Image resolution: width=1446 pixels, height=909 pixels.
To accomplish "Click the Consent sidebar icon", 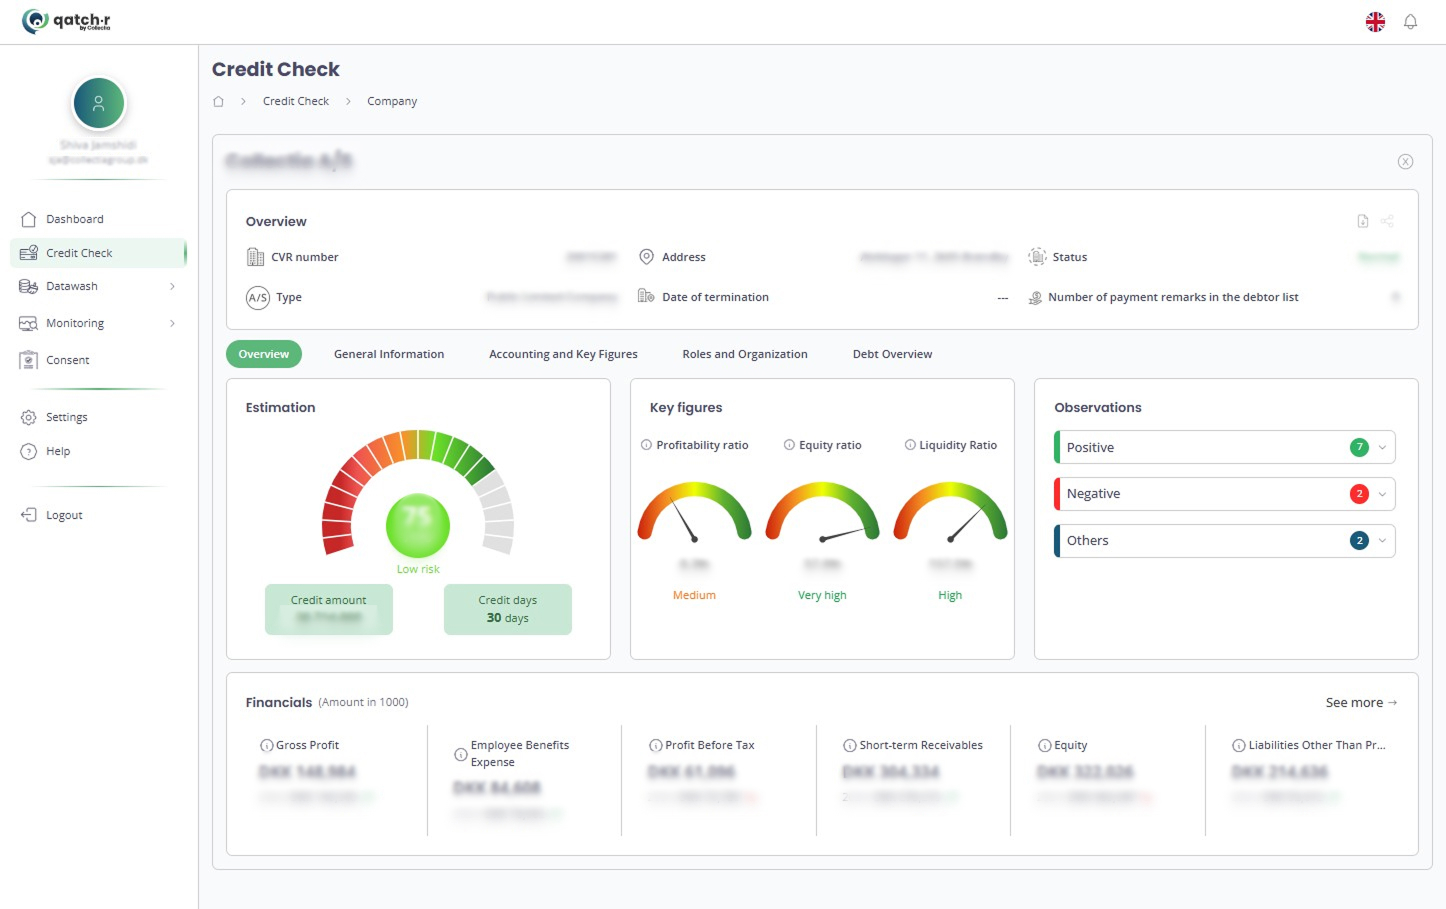I will [29, 360].
